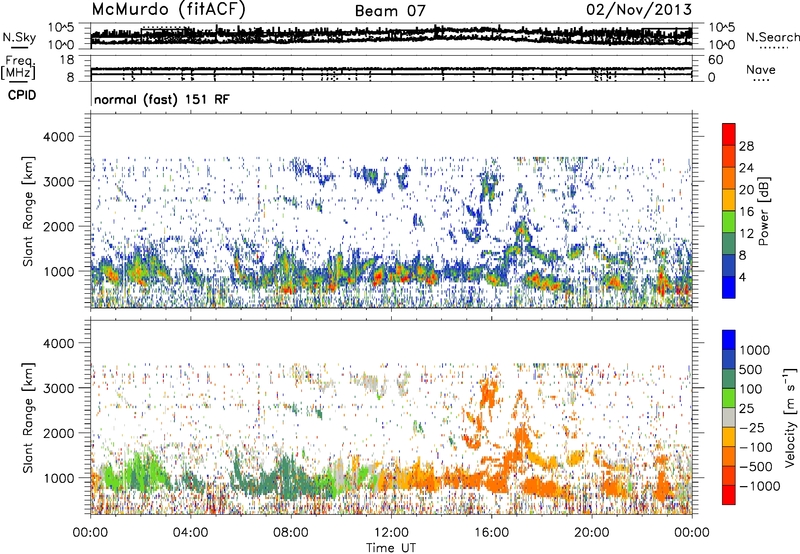The width and height of the screenshot is (800, 554).
Task: Click the '-1000' label on Velocity colorbar
Action: [760, 486]
